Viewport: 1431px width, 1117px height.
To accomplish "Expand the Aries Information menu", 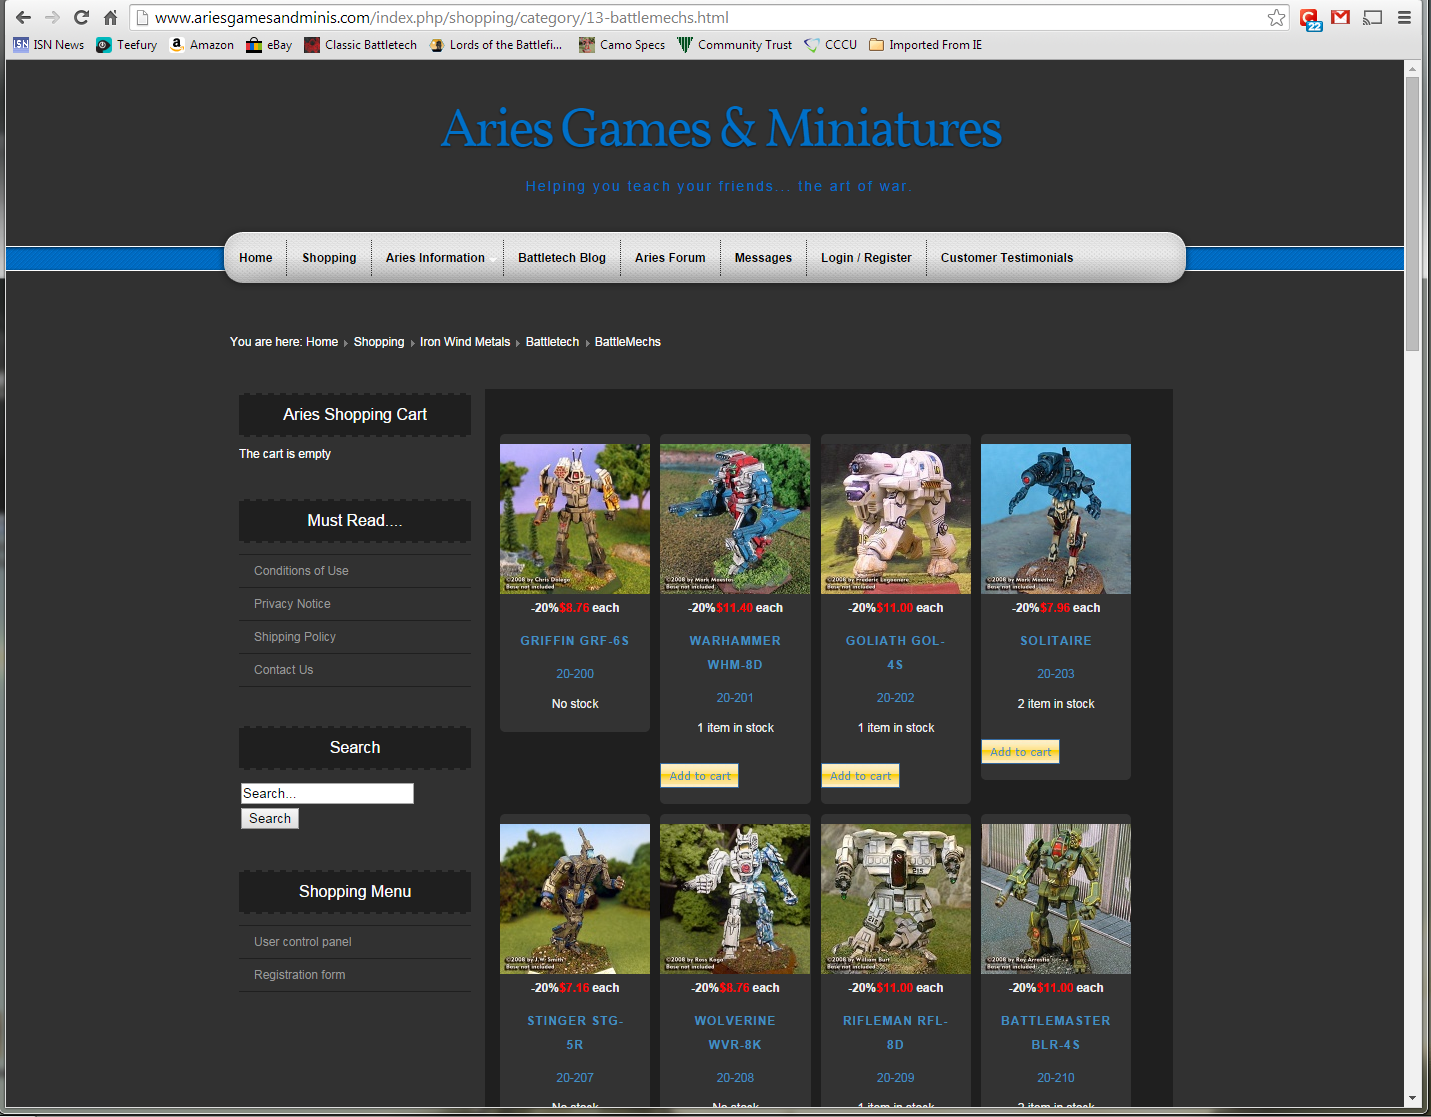I will click(x=436, y=258).
